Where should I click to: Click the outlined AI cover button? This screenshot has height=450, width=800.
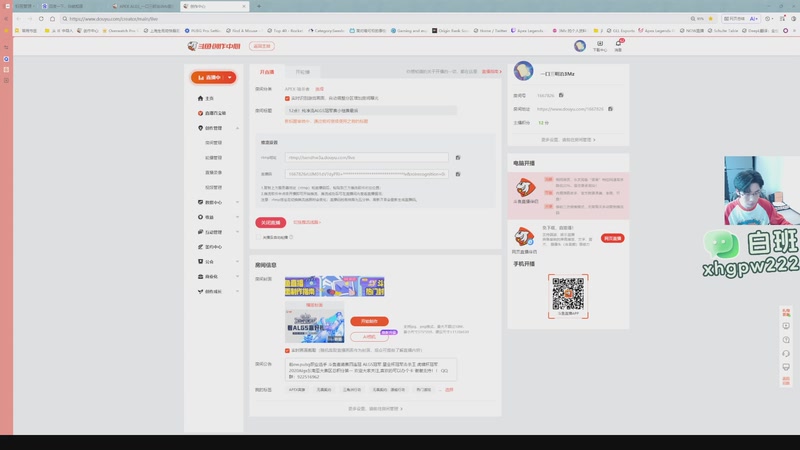(x=369, y=337)
